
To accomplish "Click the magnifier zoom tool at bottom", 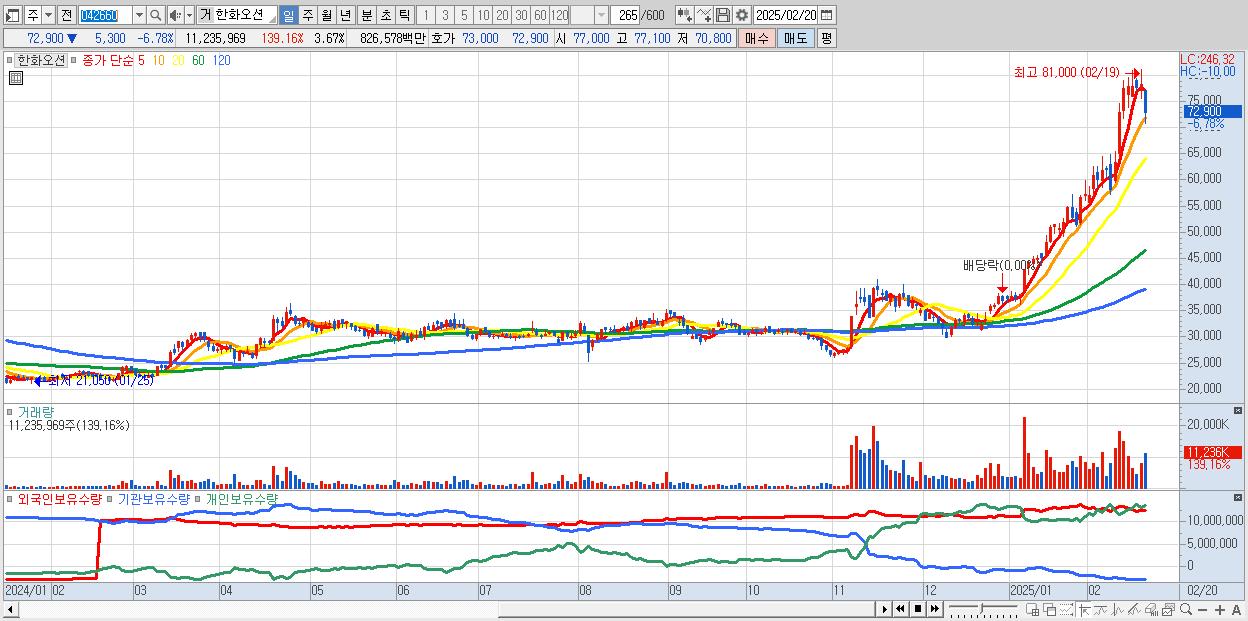I will click(1186, 609).
